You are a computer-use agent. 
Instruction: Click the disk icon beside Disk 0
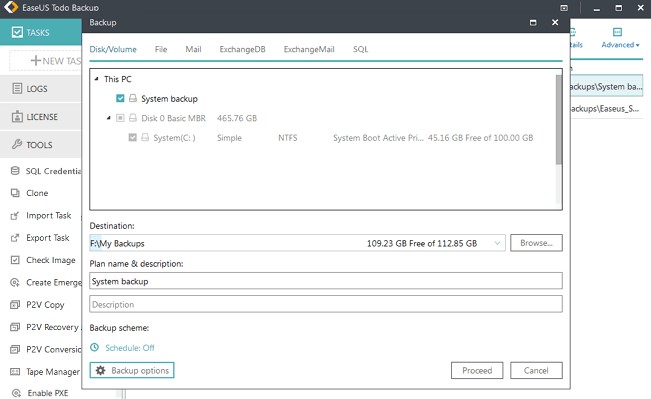[x=132, y=118]
